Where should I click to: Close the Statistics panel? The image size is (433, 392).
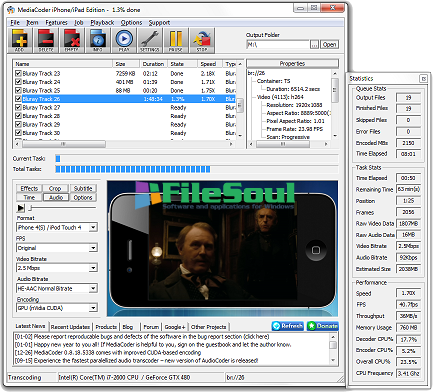pyautogui.click(x=423, y=78)
